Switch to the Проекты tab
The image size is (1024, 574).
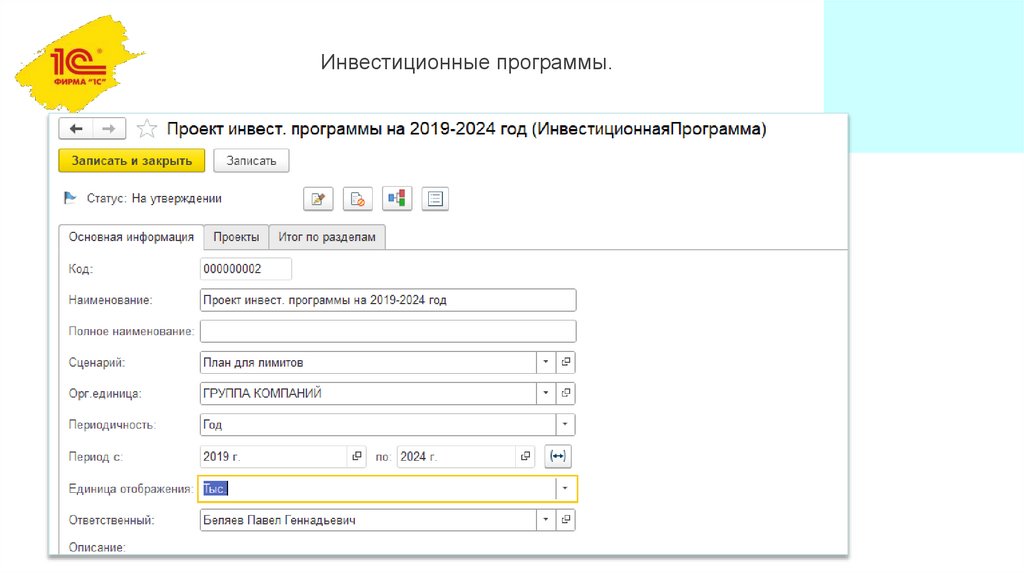point(236,237)
